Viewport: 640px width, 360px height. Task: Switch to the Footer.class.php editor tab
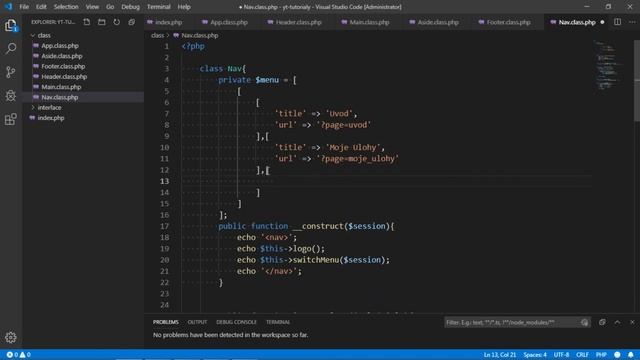pos(509,22)
